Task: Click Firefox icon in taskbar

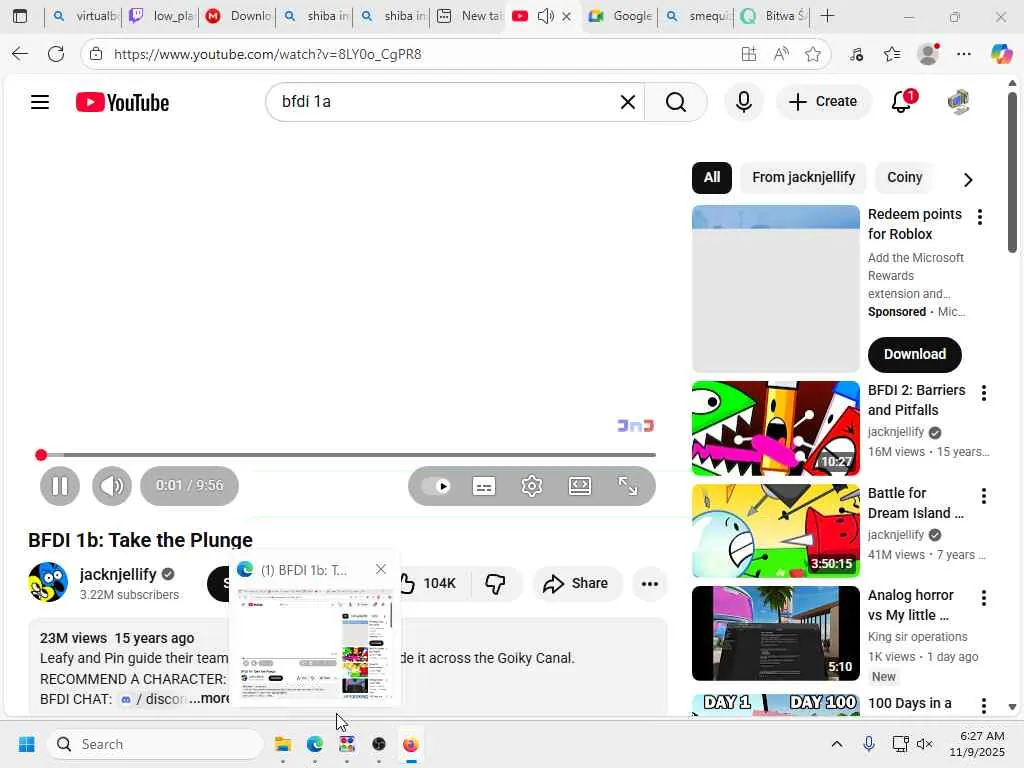Action: coord(411,744)
